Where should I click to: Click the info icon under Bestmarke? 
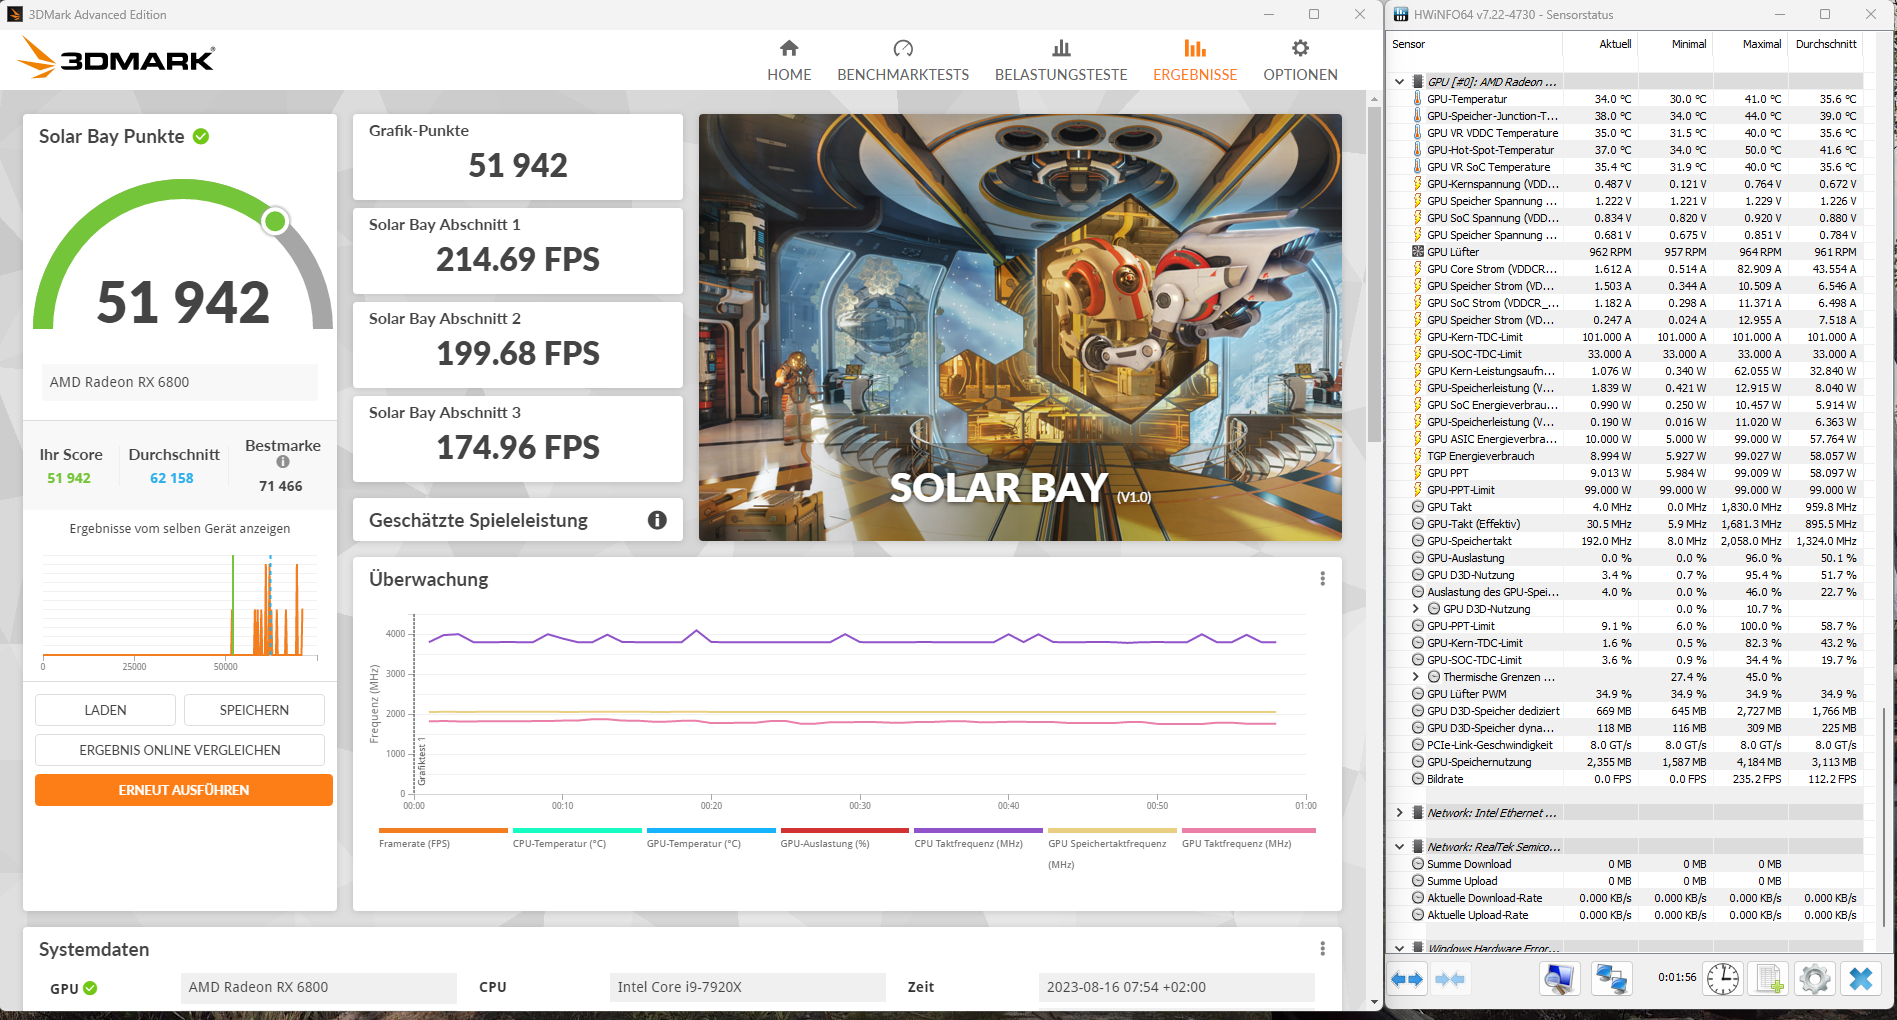(x=283, y=462)
